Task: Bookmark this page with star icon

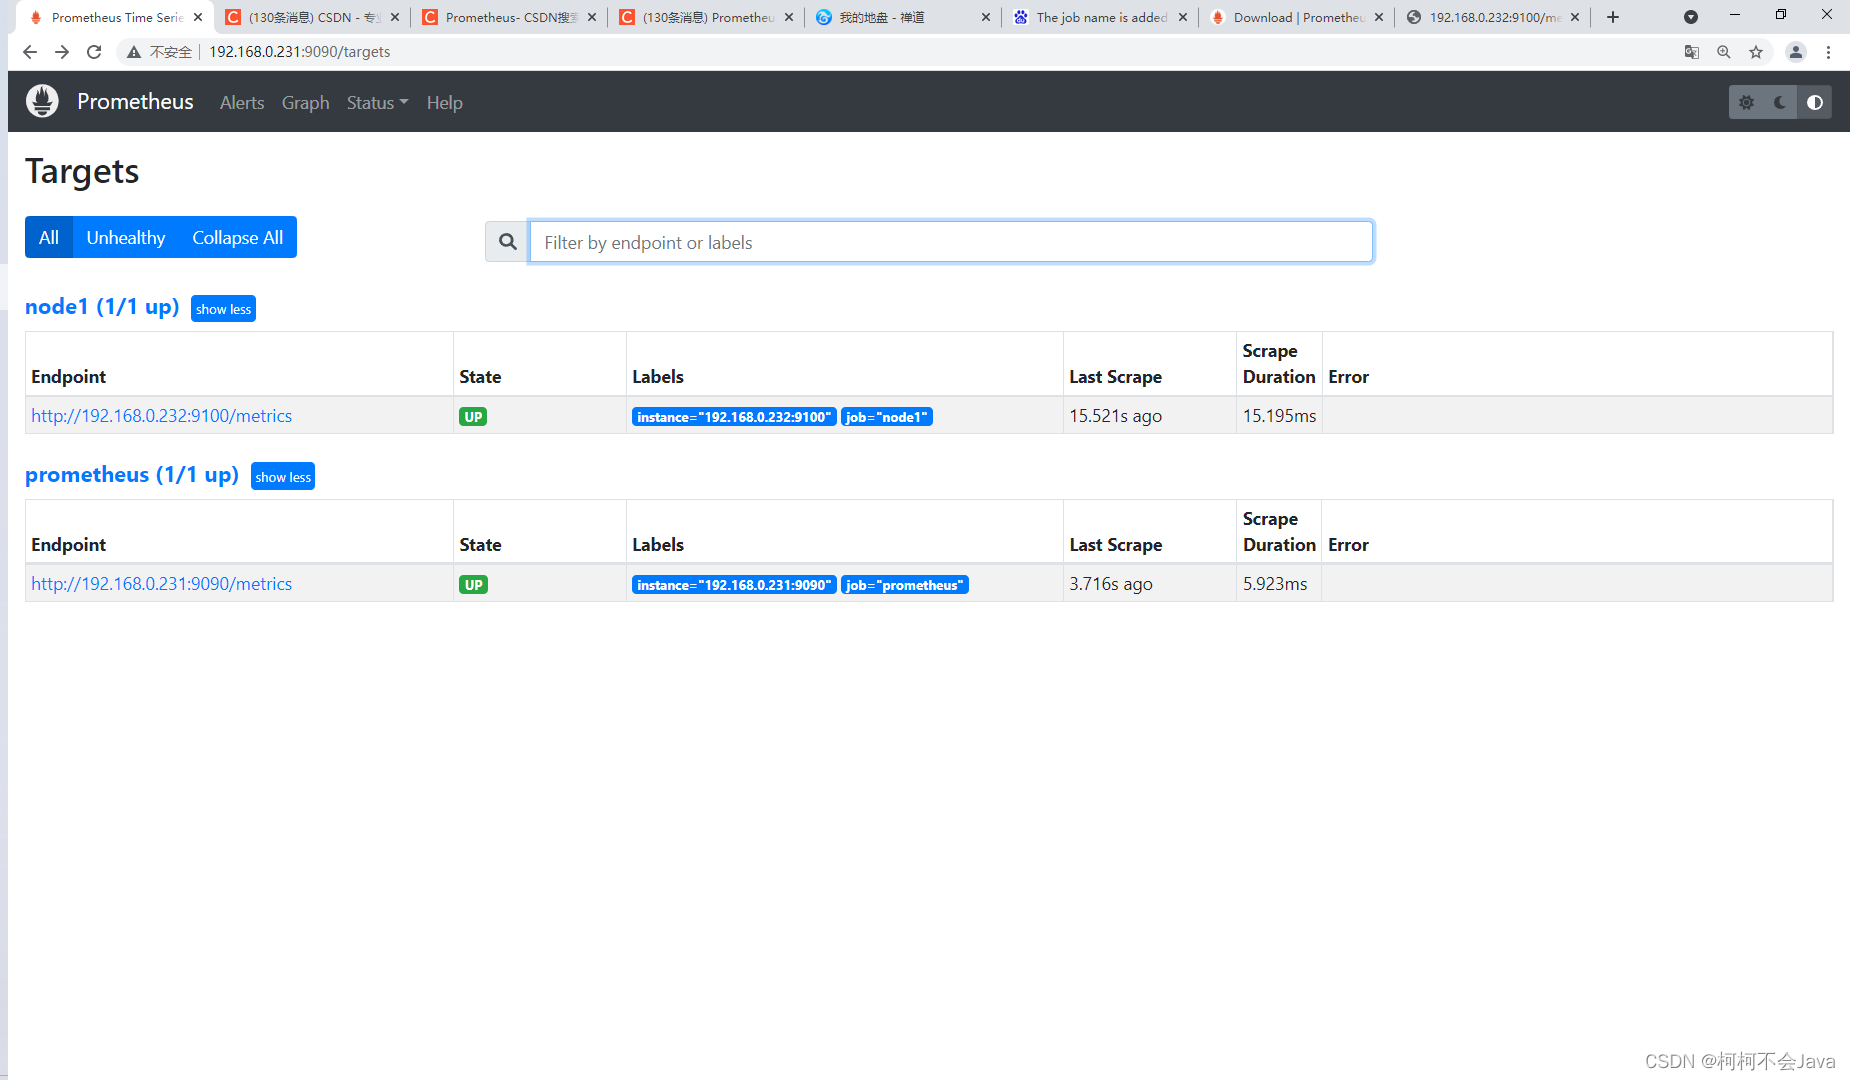Action: click(x=1756, y=52)
